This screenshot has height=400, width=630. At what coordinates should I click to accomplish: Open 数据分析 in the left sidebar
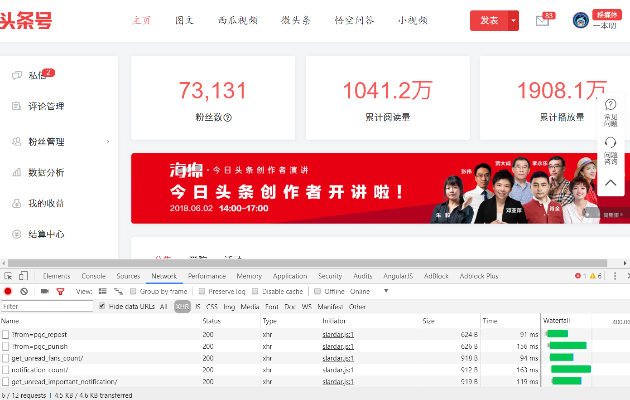pyautogui.click(x=46, y=172)
